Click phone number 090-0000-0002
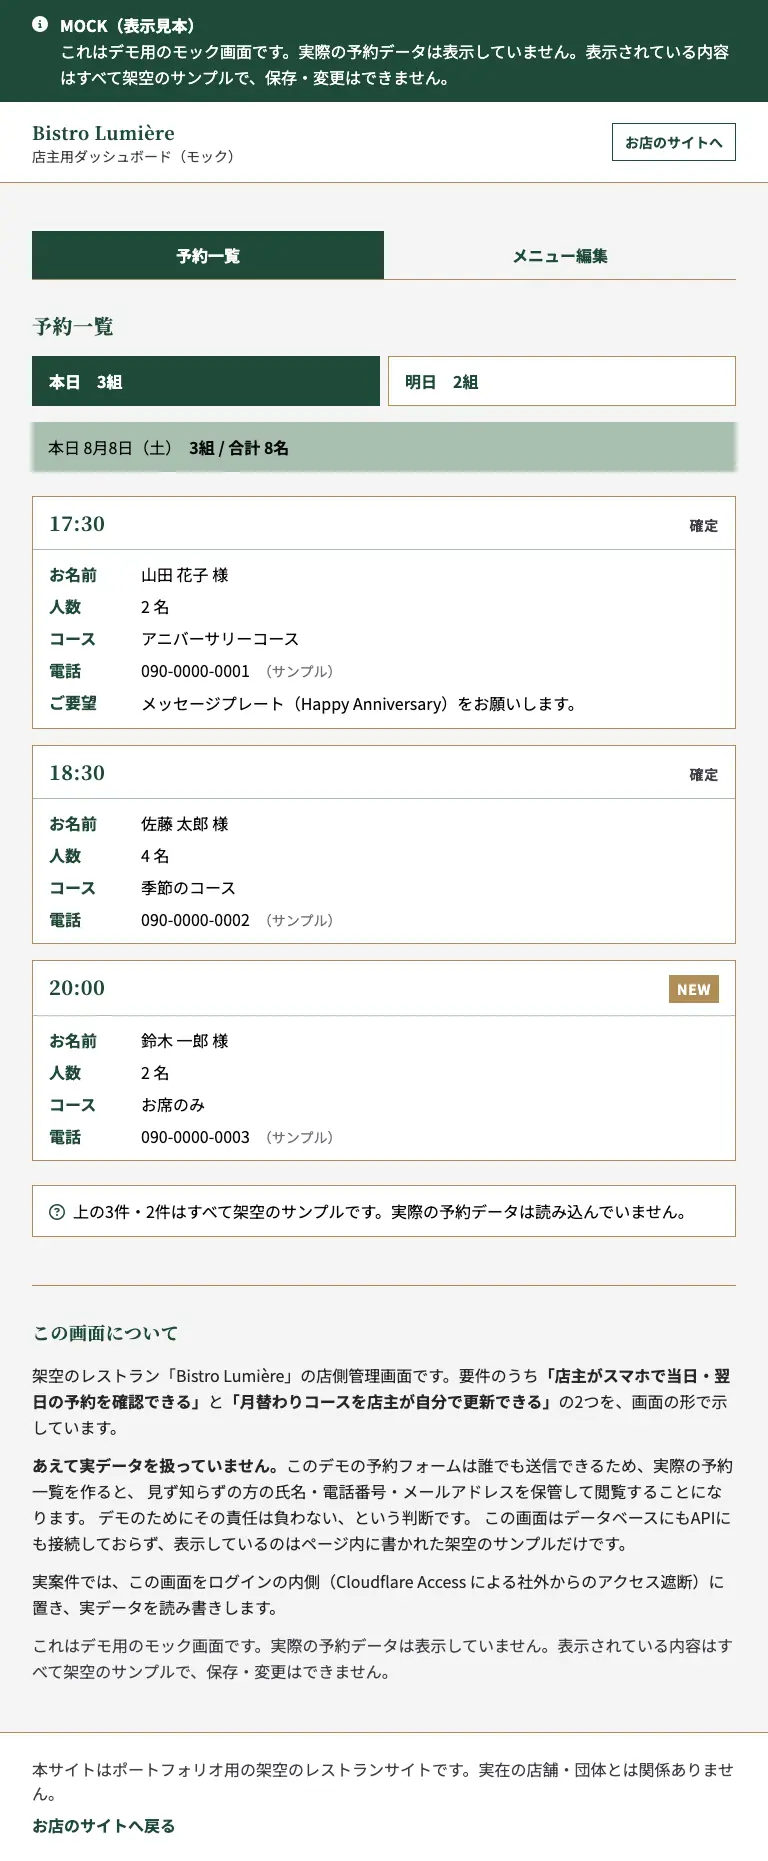This screenshot has width=768, height=1861. click(195, 920)
